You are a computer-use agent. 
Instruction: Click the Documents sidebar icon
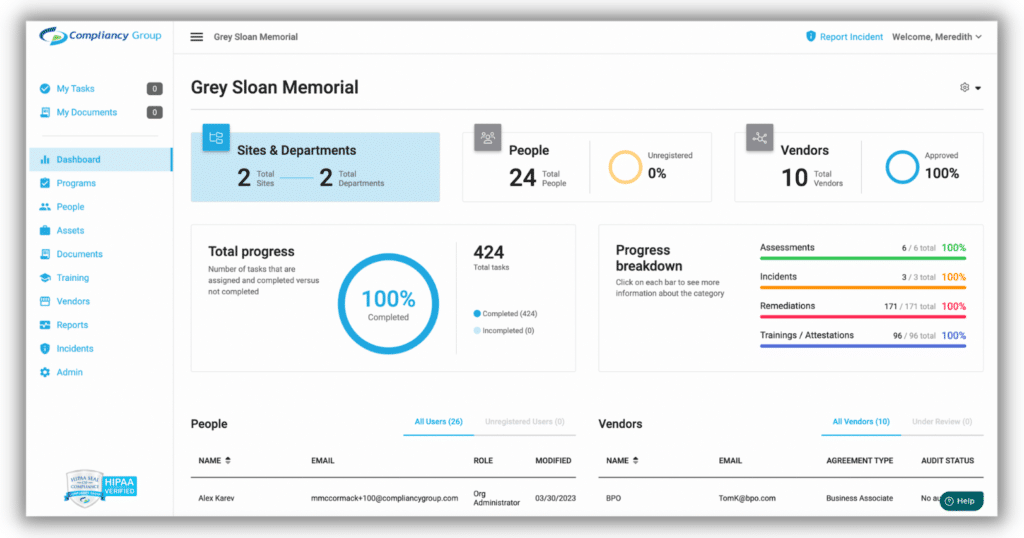[44, 254]
